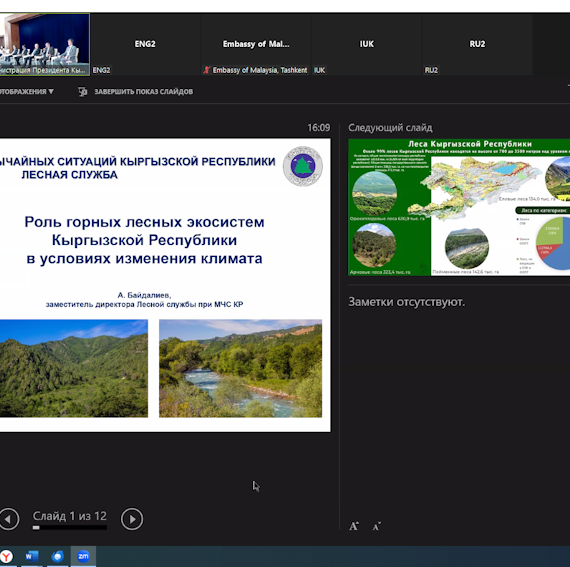The width and height of the screenshot is (570, 567).
Task: Open the blue browser icon in taskbar
Action: tap(57, 556)
